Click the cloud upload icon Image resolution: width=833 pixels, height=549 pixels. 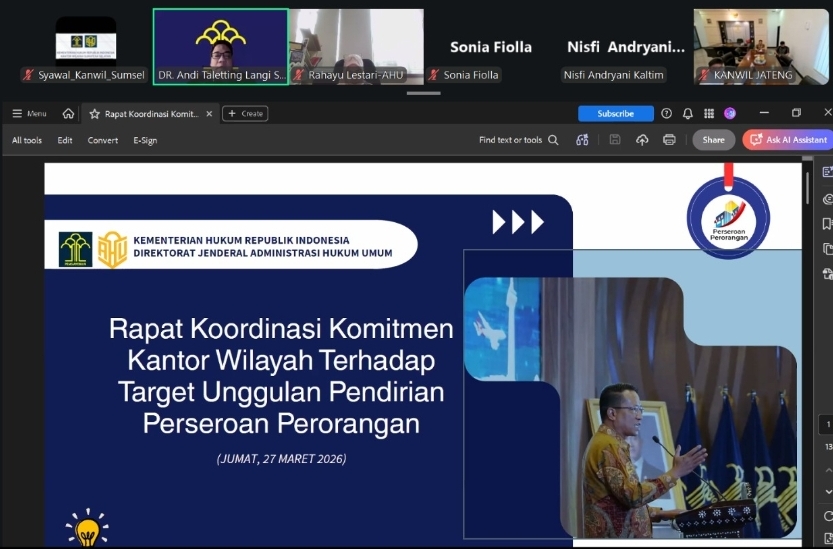click(642, 140)
